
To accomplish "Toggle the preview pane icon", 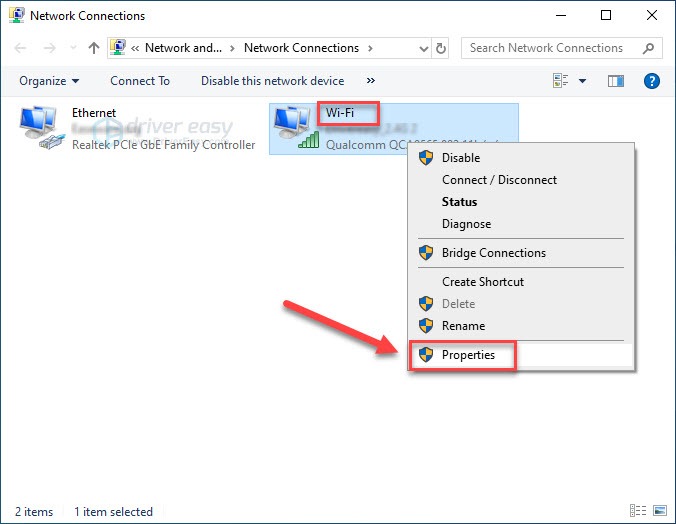I will [x=617, y=81].
